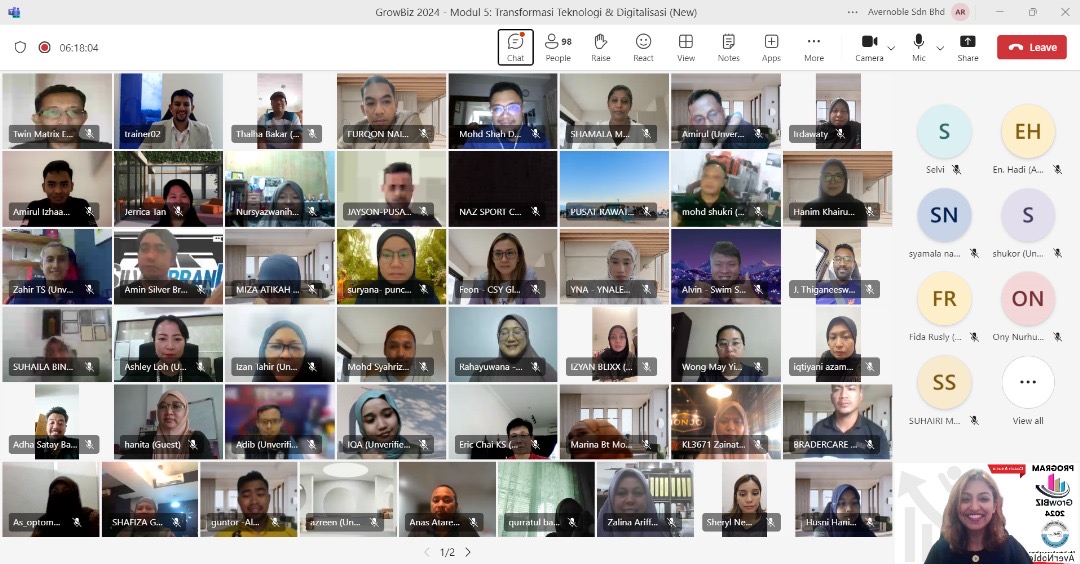Open the View layout options
This screenshot has height=564, width=1080.
pyautogui.click(x=686, y=47)
